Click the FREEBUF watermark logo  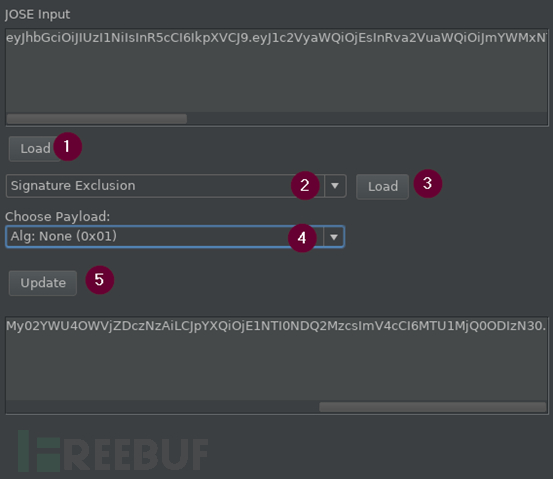click(x=113, y=451)
